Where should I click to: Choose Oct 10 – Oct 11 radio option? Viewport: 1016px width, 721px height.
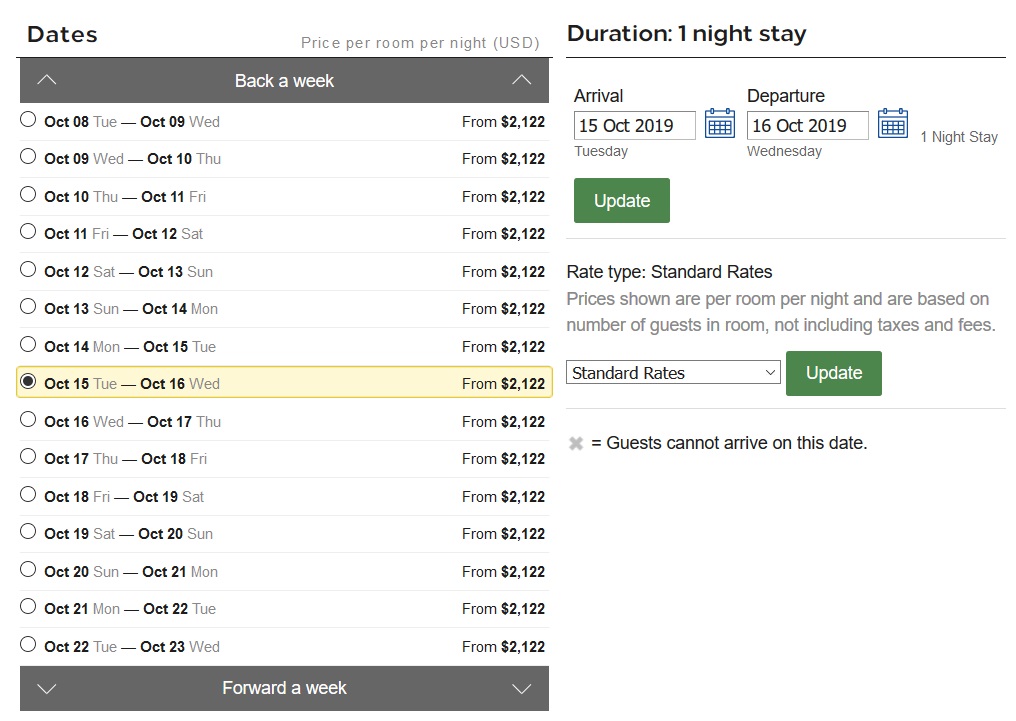point(28,195)
